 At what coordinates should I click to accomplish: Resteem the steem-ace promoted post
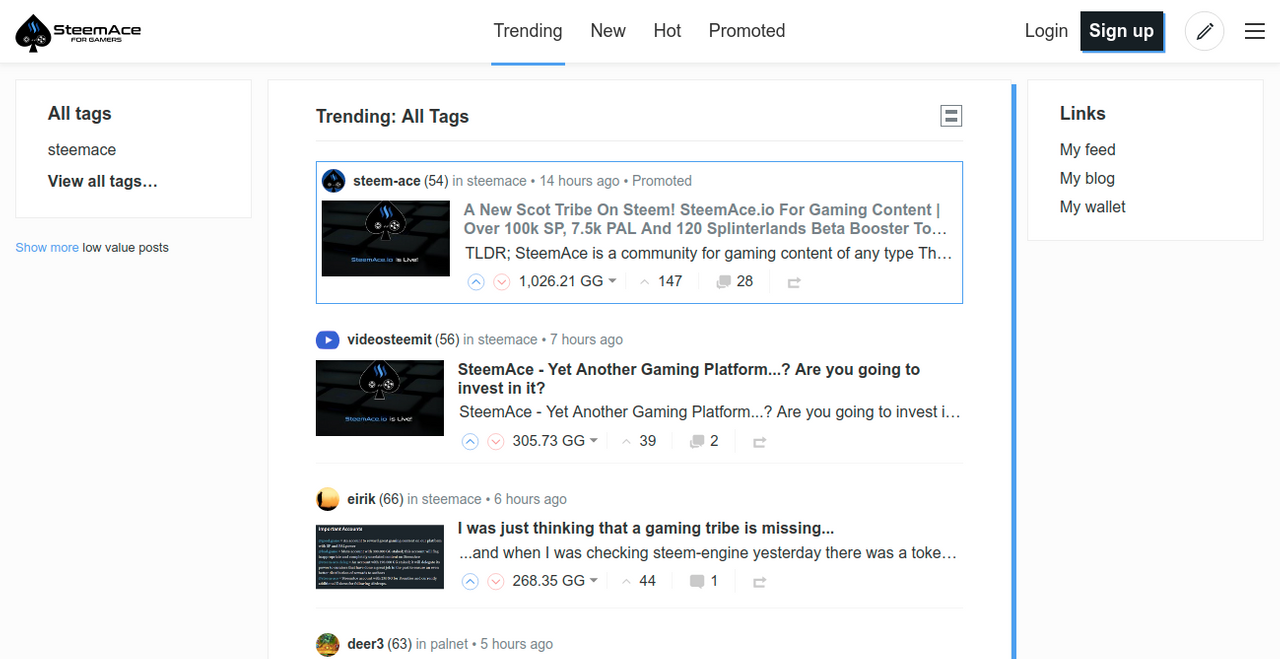pyautogui.click(x=794, y=283)
